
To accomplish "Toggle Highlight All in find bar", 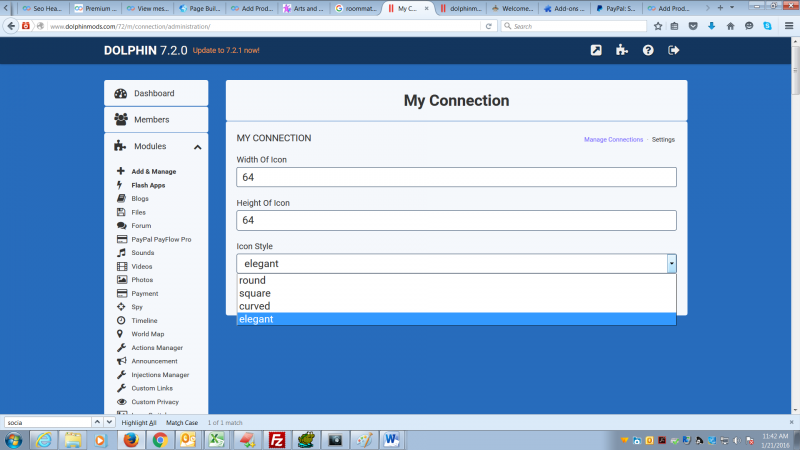I will 139,422.
